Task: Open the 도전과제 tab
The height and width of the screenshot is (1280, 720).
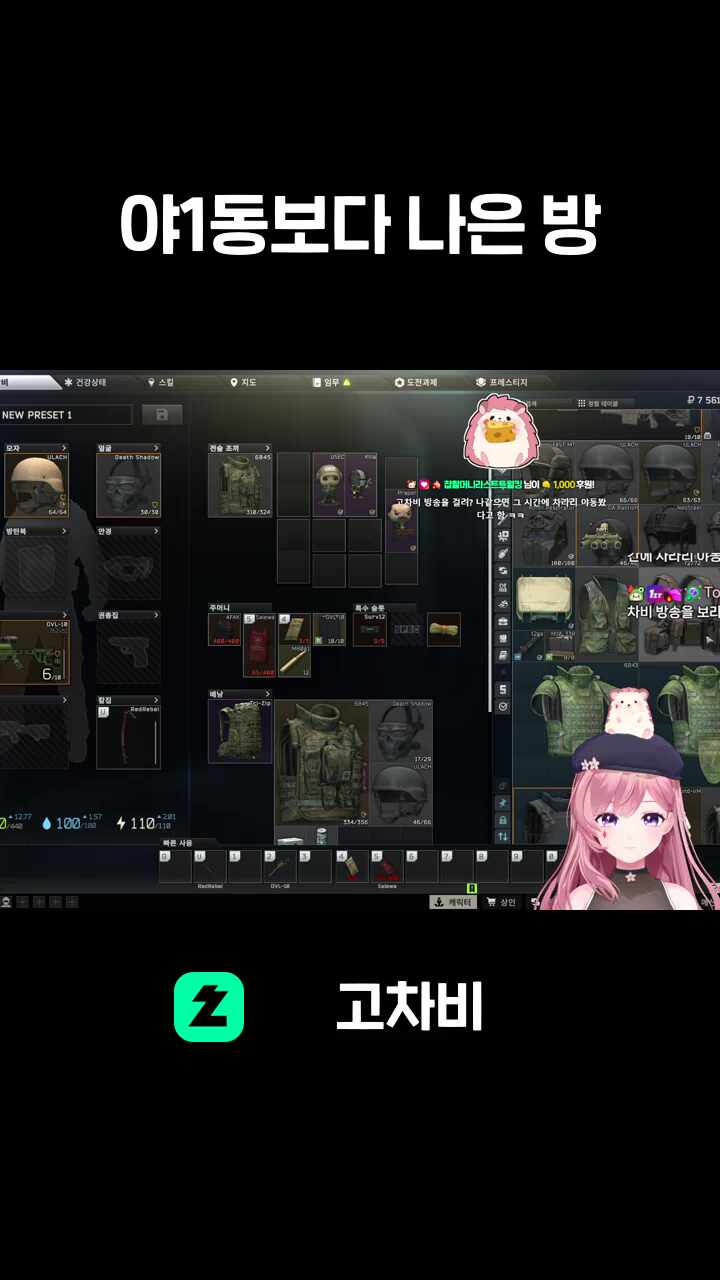Action: pyautogui.click(x=416, y=382)
